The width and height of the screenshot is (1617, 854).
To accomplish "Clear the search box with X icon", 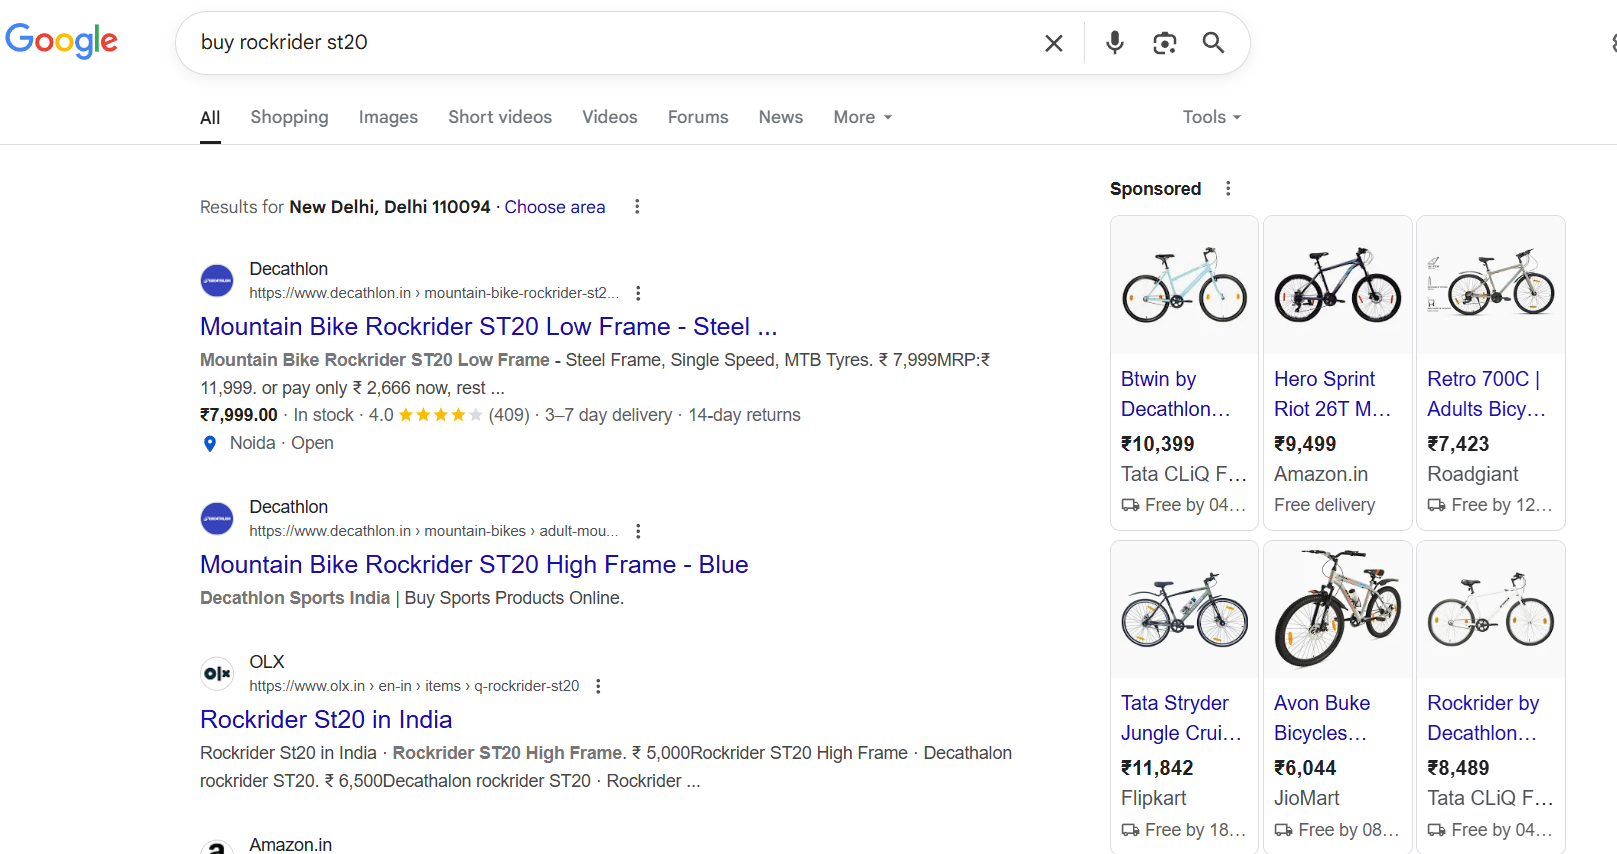I will tap(1053, 43).
